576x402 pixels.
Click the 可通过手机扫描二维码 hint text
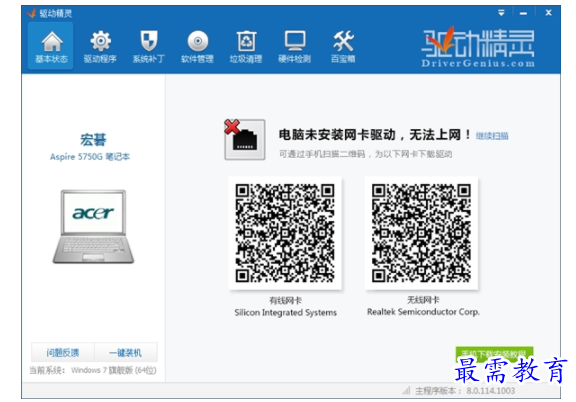366,154
